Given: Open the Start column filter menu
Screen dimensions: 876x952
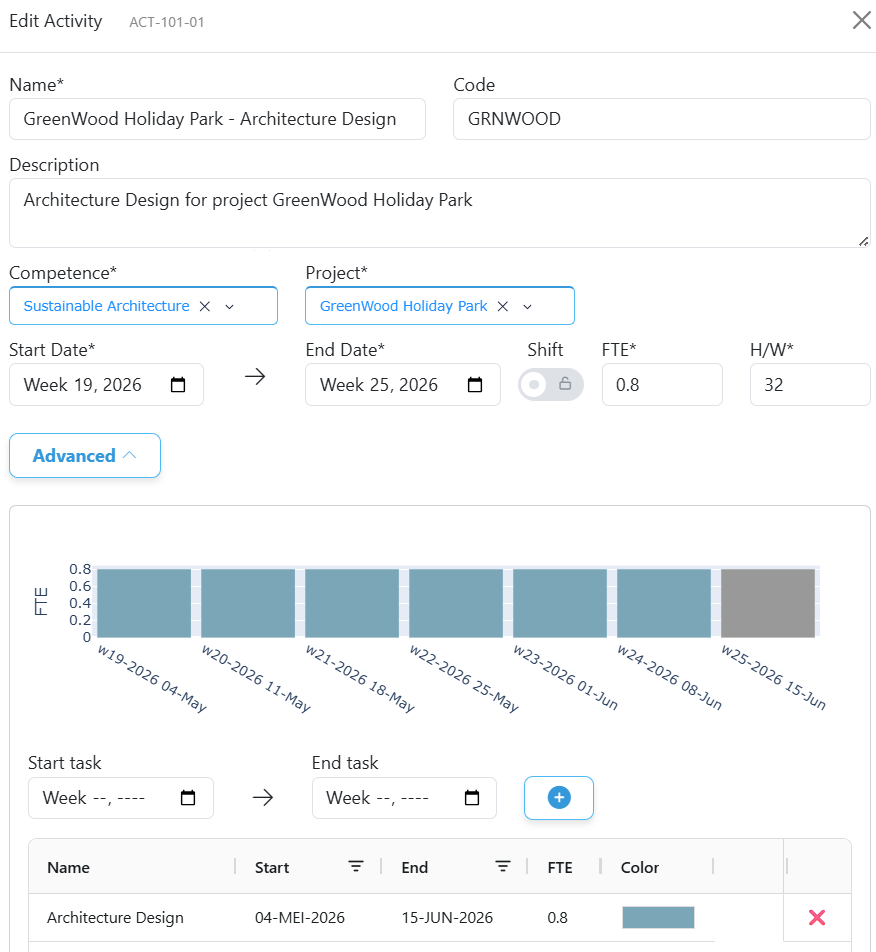Looking at the screenshot, I should (x=356, y=866).
